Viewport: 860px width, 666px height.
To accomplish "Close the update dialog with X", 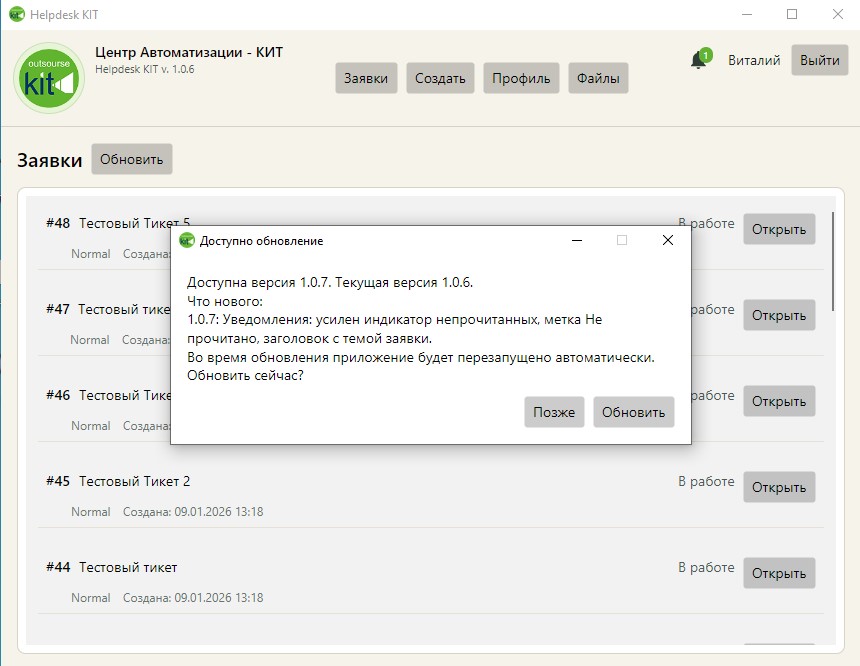I will 668,240.
